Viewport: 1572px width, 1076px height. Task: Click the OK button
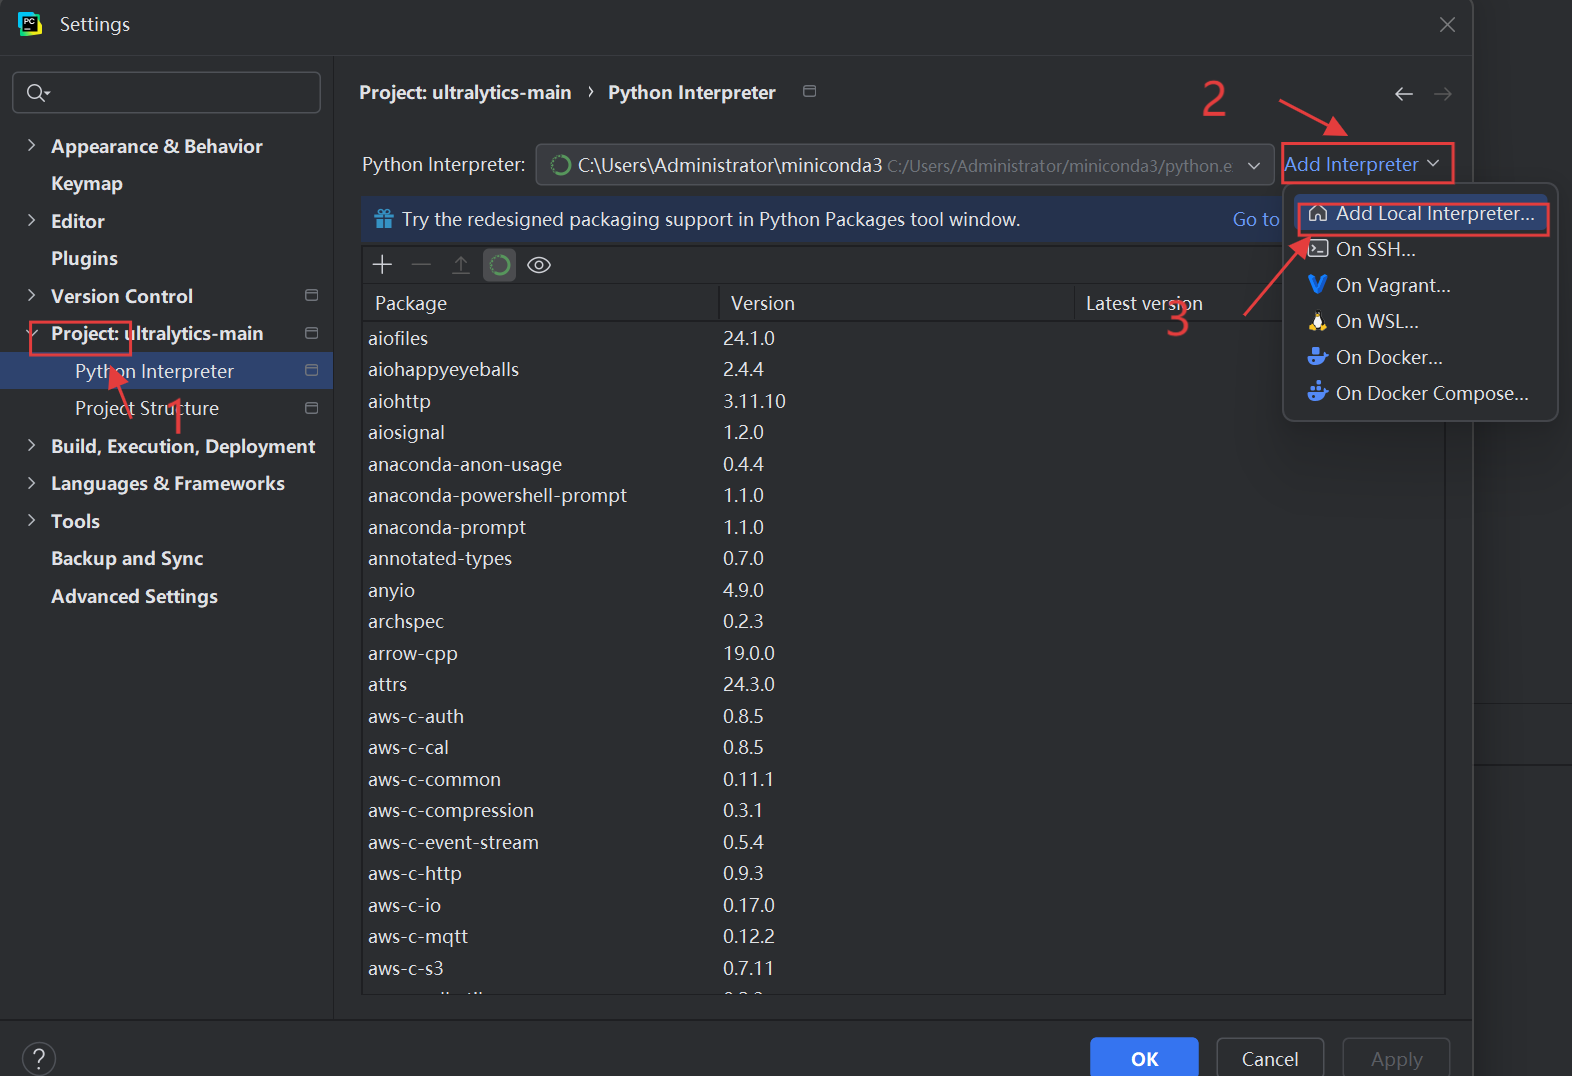[1144, 1058]
